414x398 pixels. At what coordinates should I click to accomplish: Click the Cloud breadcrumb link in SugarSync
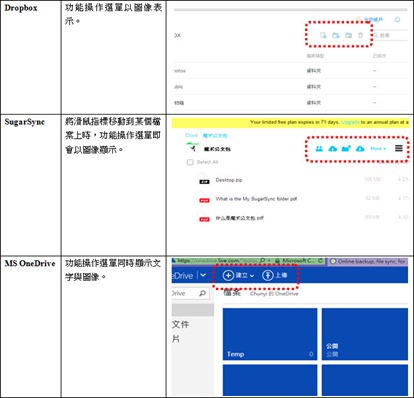click(x=191, y=135)
